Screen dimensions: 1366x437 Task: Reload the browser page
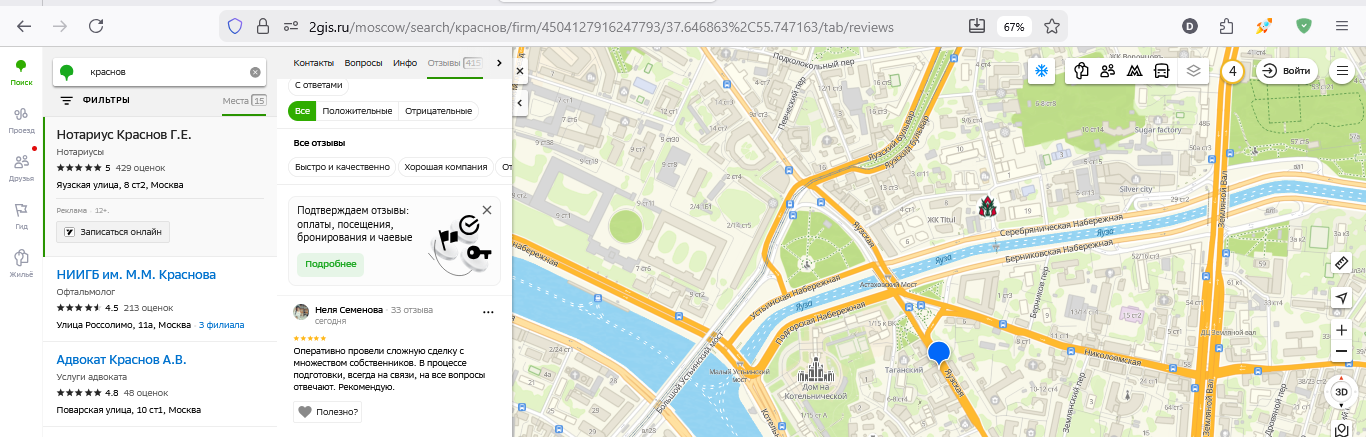95,26
